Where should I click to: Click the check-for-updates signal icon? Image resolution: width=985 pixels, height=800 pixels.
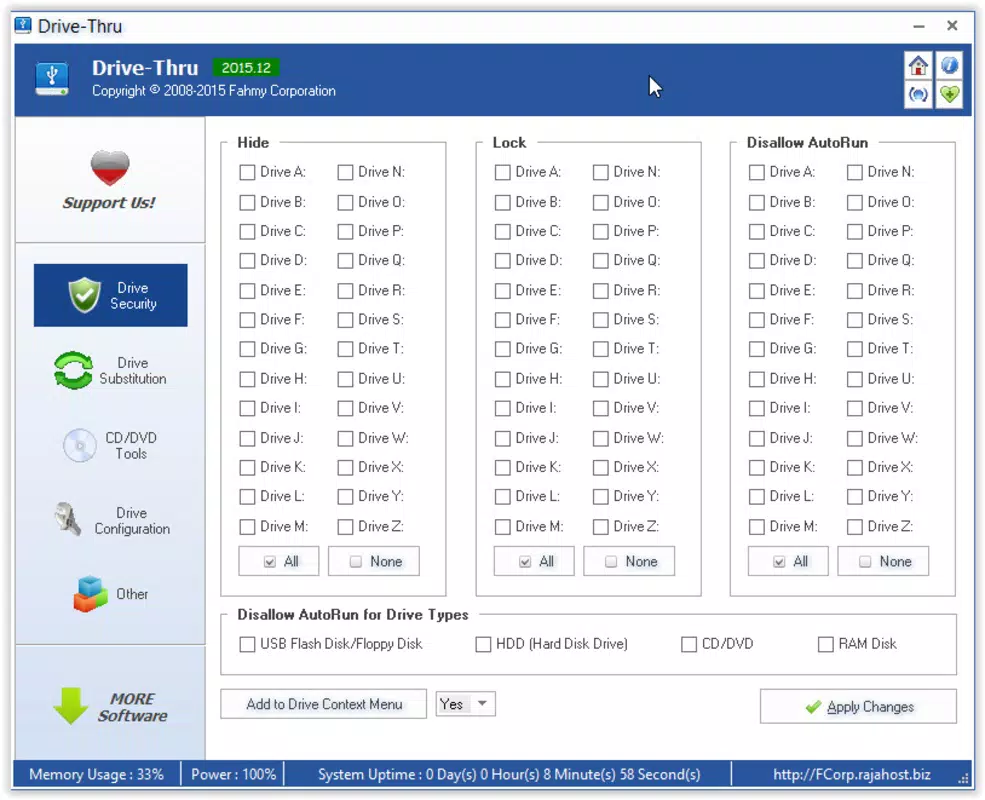click(x=918, y=95)
